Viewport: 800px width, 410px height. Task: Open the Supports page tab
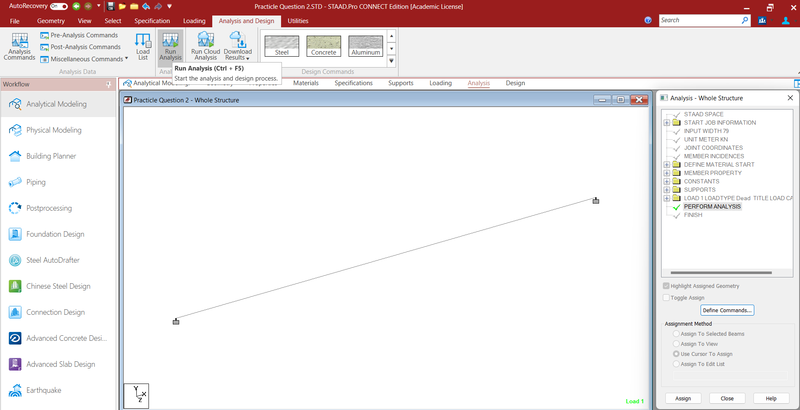click(401, 83)
